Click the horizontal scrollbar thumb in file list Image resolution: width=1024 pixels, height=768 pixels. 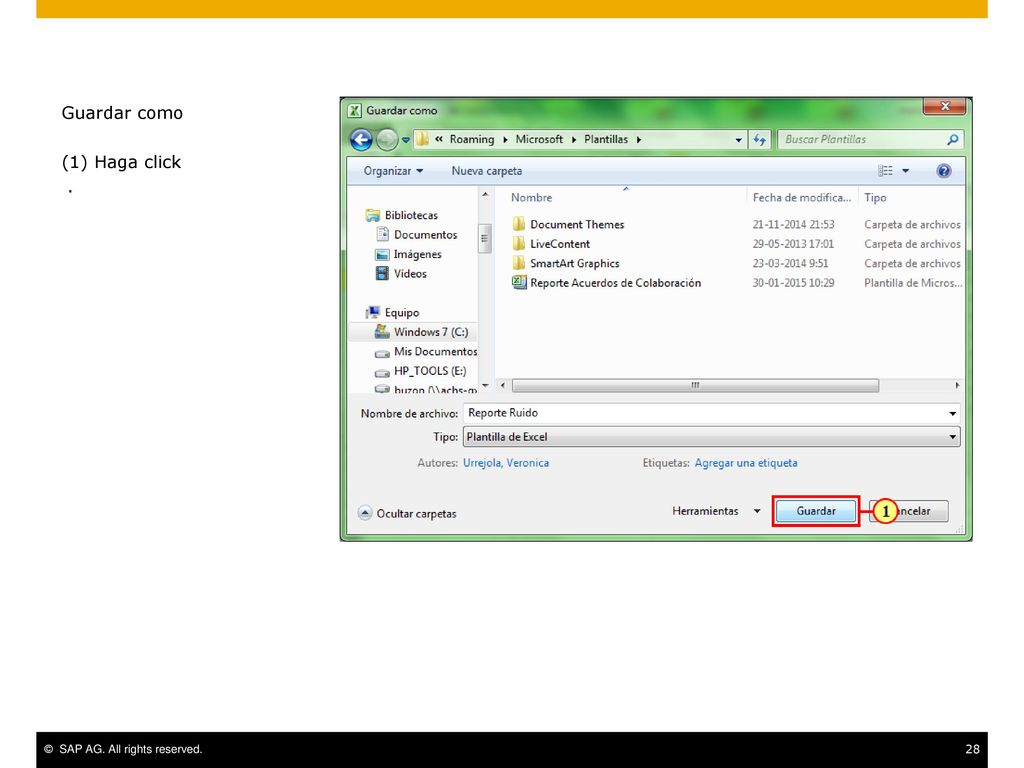[695, 385]
